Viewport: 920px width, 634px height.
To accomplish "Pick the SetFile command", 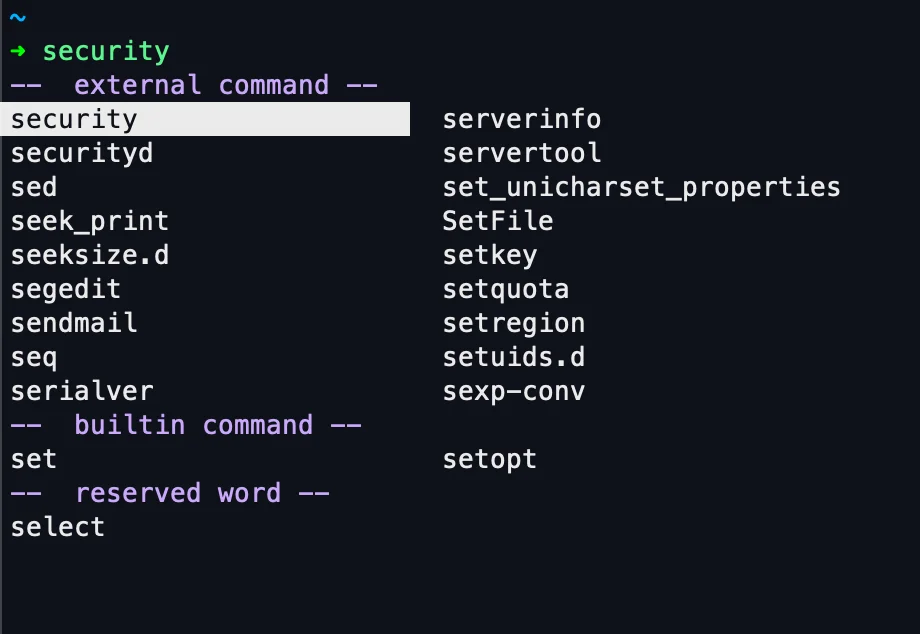I will tap(498, 222).
